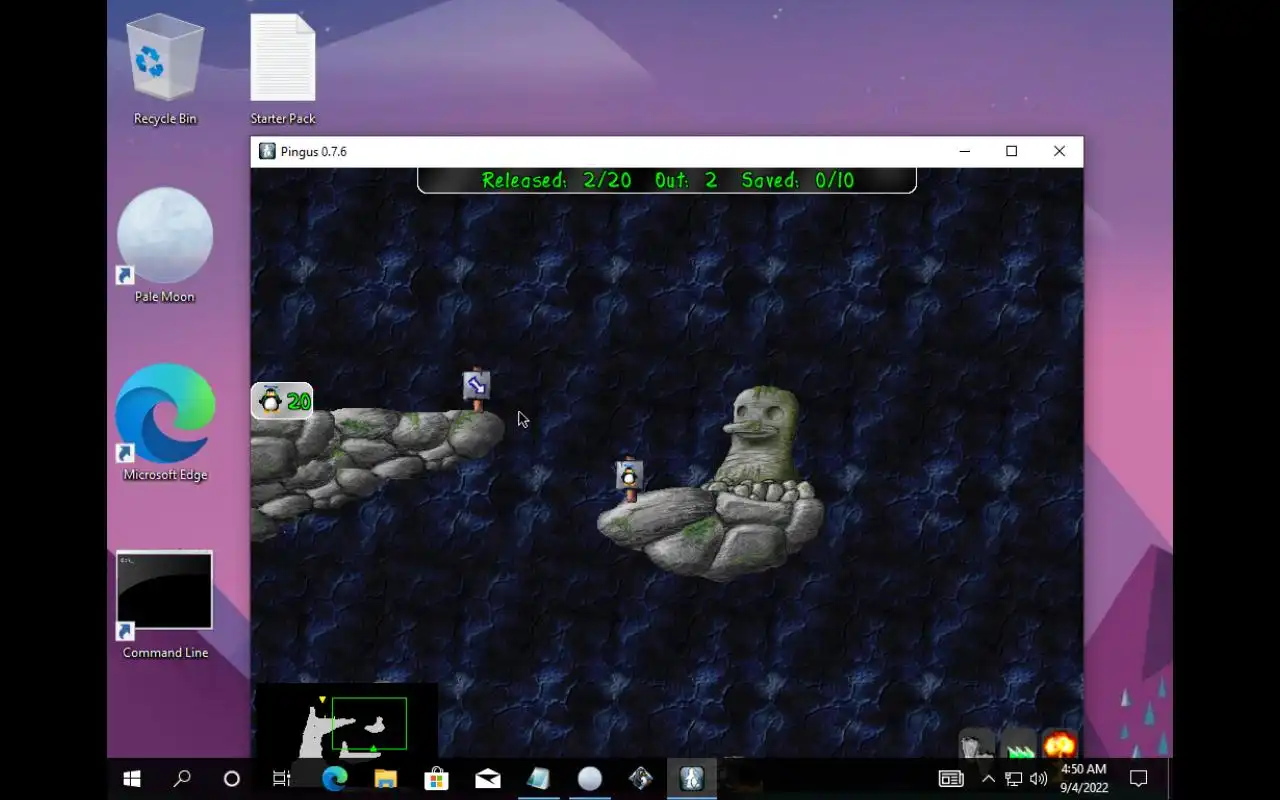The width and height of the screenshot is (1280, 800).
Task: Open the volume control in tray
Action: 1038,779
